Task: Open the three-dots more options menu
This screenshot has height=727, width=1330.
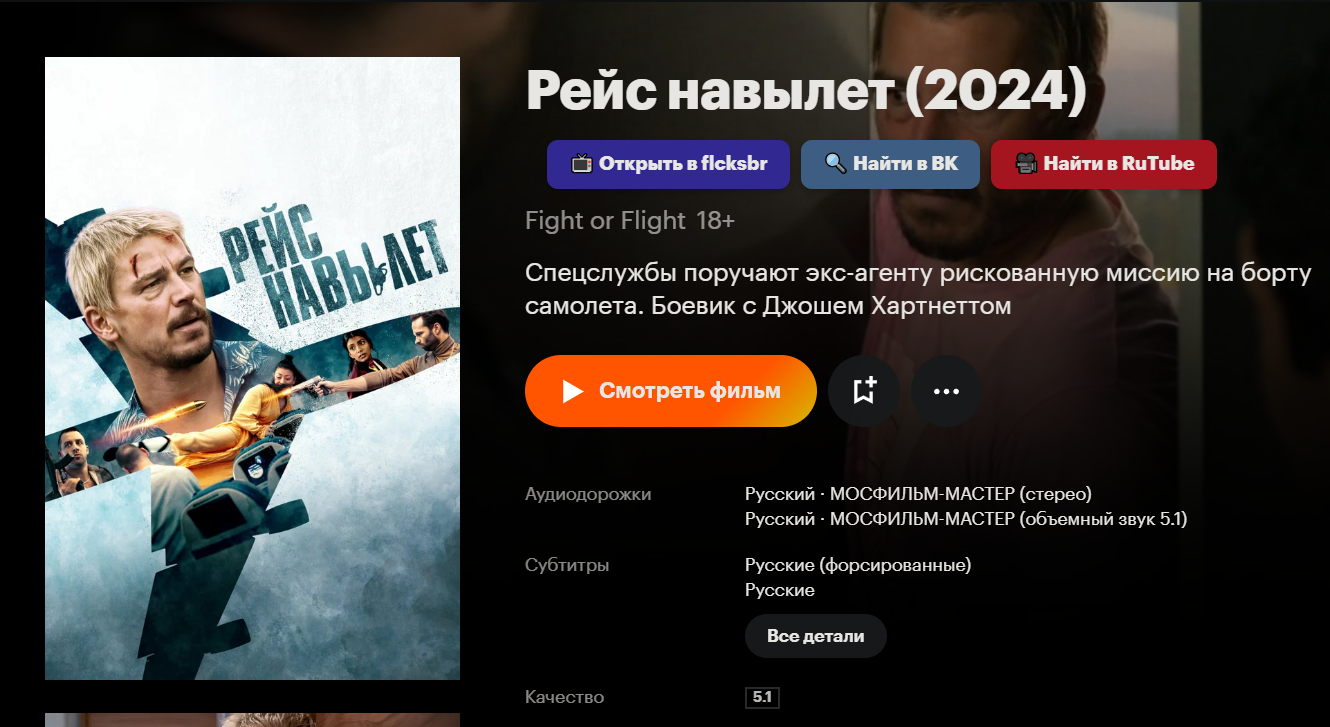Action: 946,391
